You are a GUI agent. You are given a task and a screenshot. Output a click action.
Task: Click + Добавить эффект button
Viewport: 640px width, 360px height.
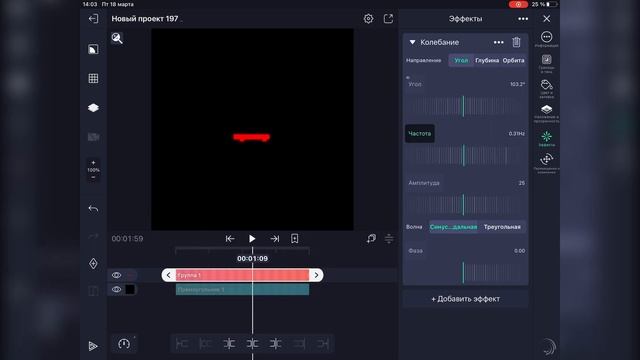465,299
